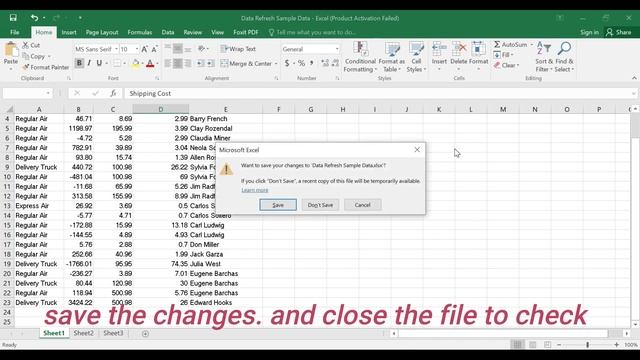Click the Comma Style icon
Viewport: 640px width, 360px height.
311,63
